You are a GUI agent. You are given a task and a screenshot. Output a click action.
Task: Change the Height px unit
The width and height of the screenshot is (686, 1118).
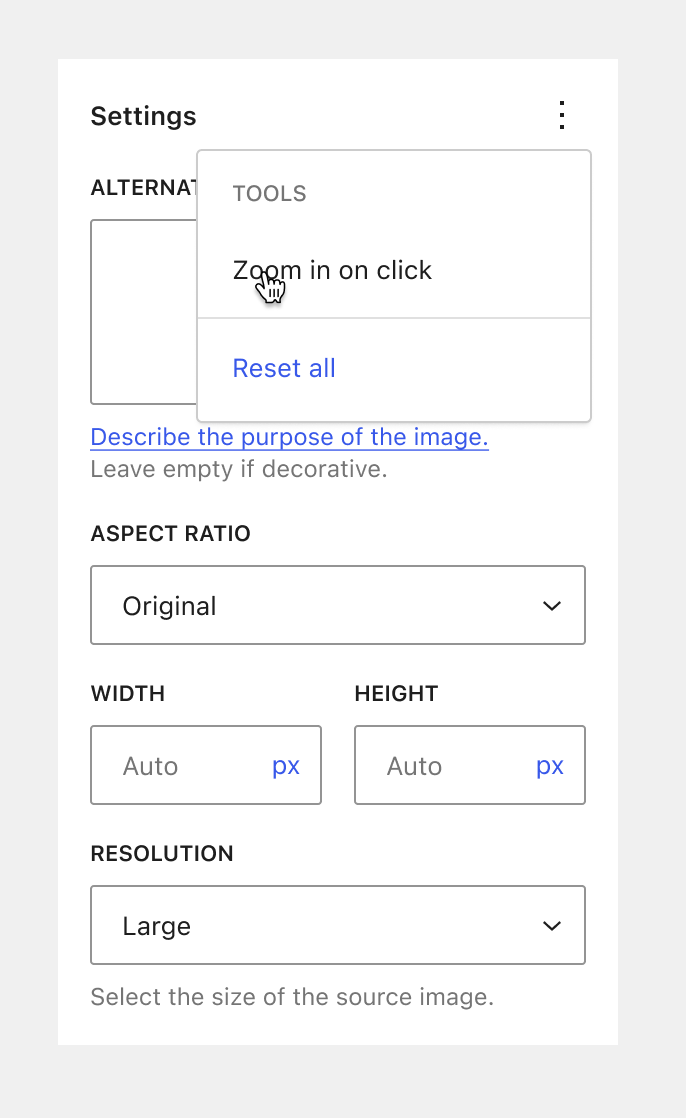(550, 766)
